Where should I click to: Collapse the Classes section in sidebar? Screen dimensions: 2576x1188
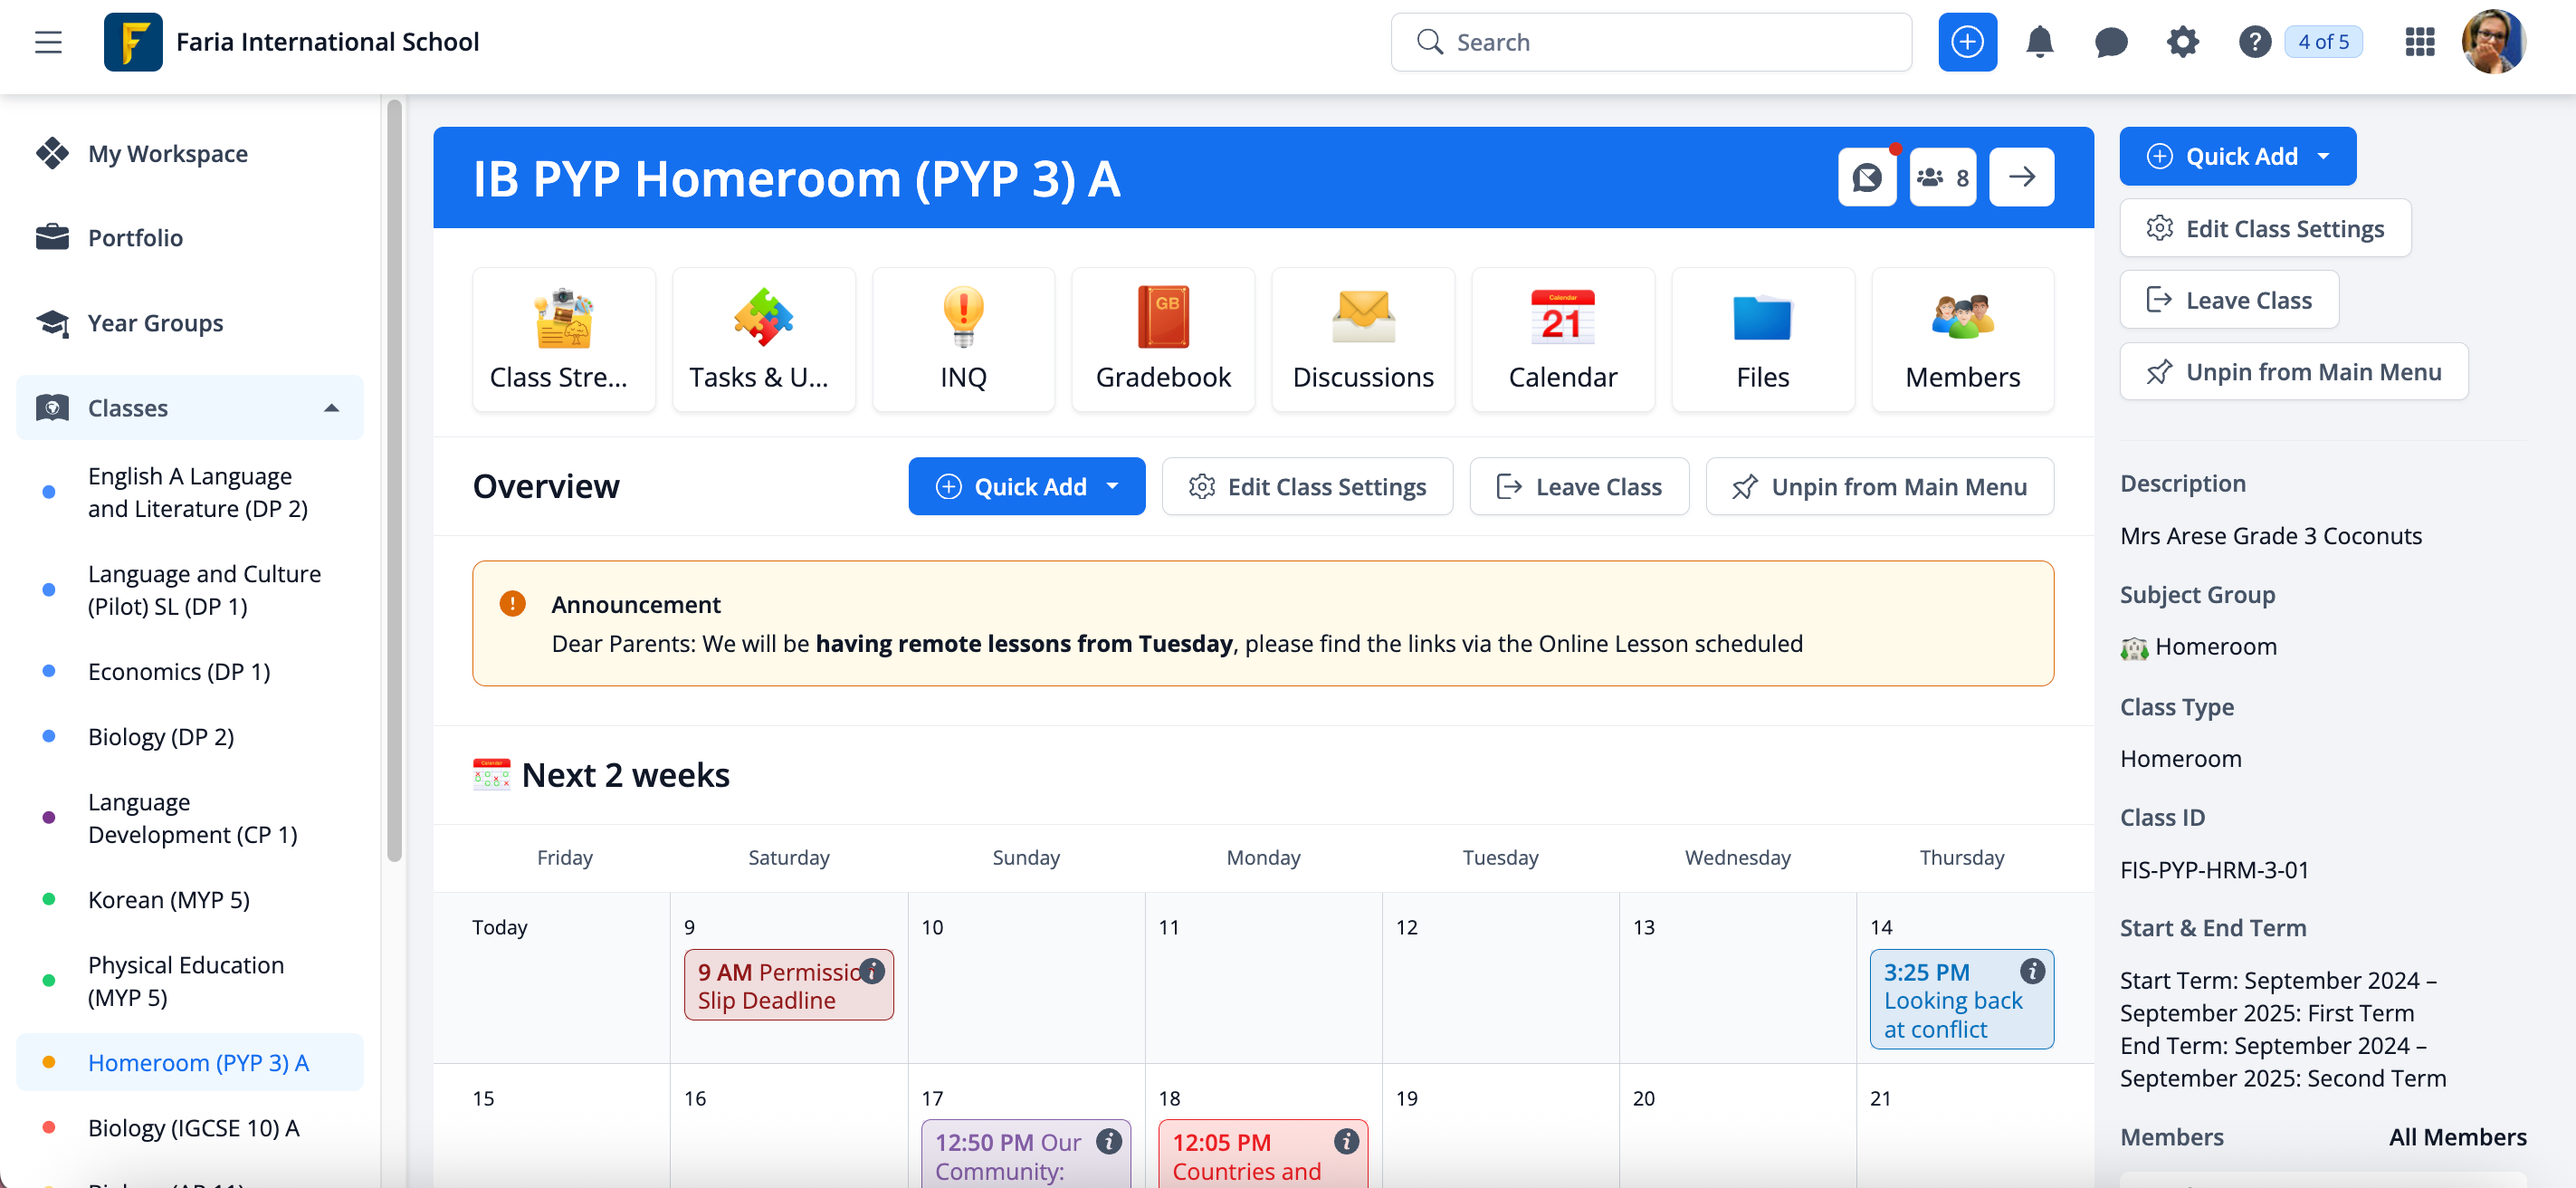[x=331, y=408]
